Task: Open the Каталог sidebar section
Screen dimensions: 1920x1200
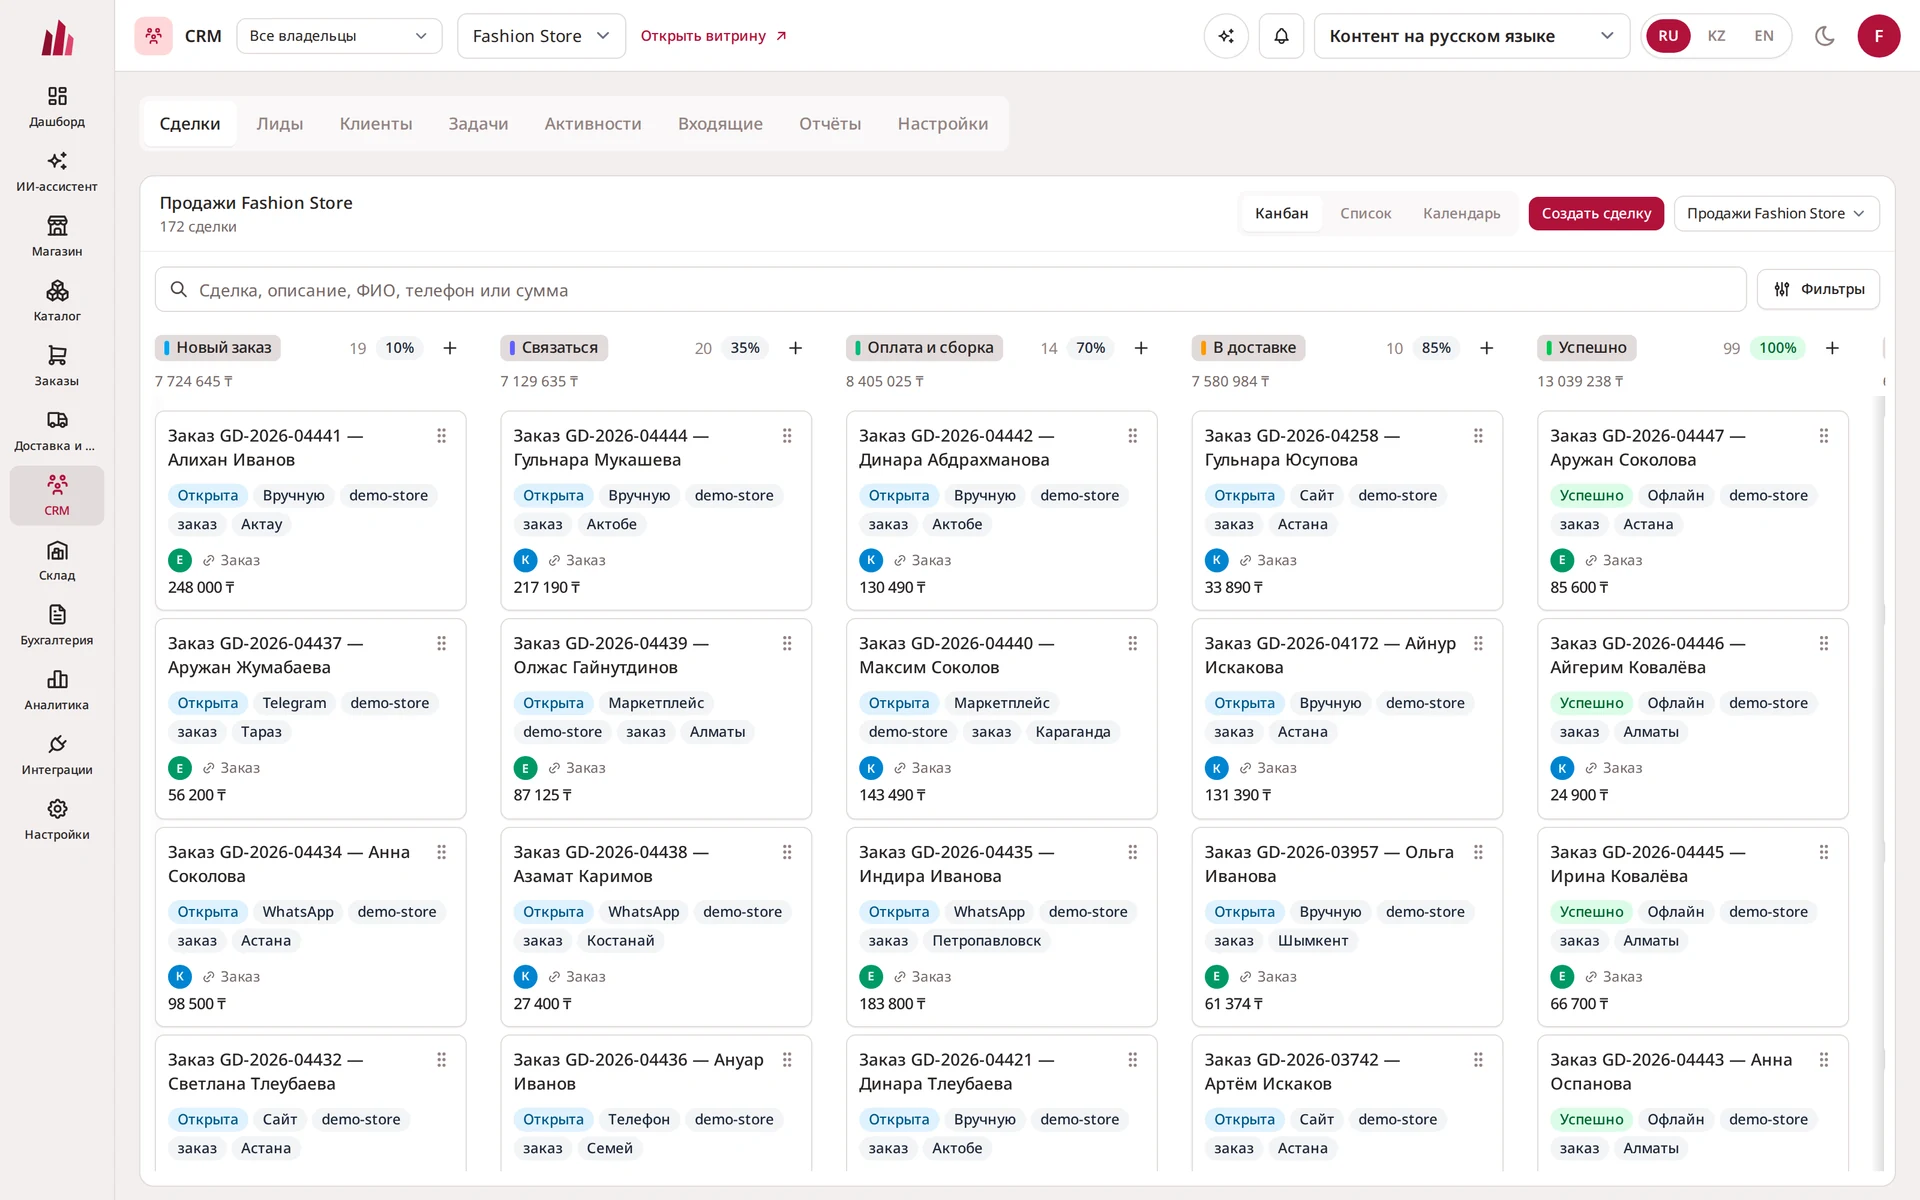Action: (57, 302)
